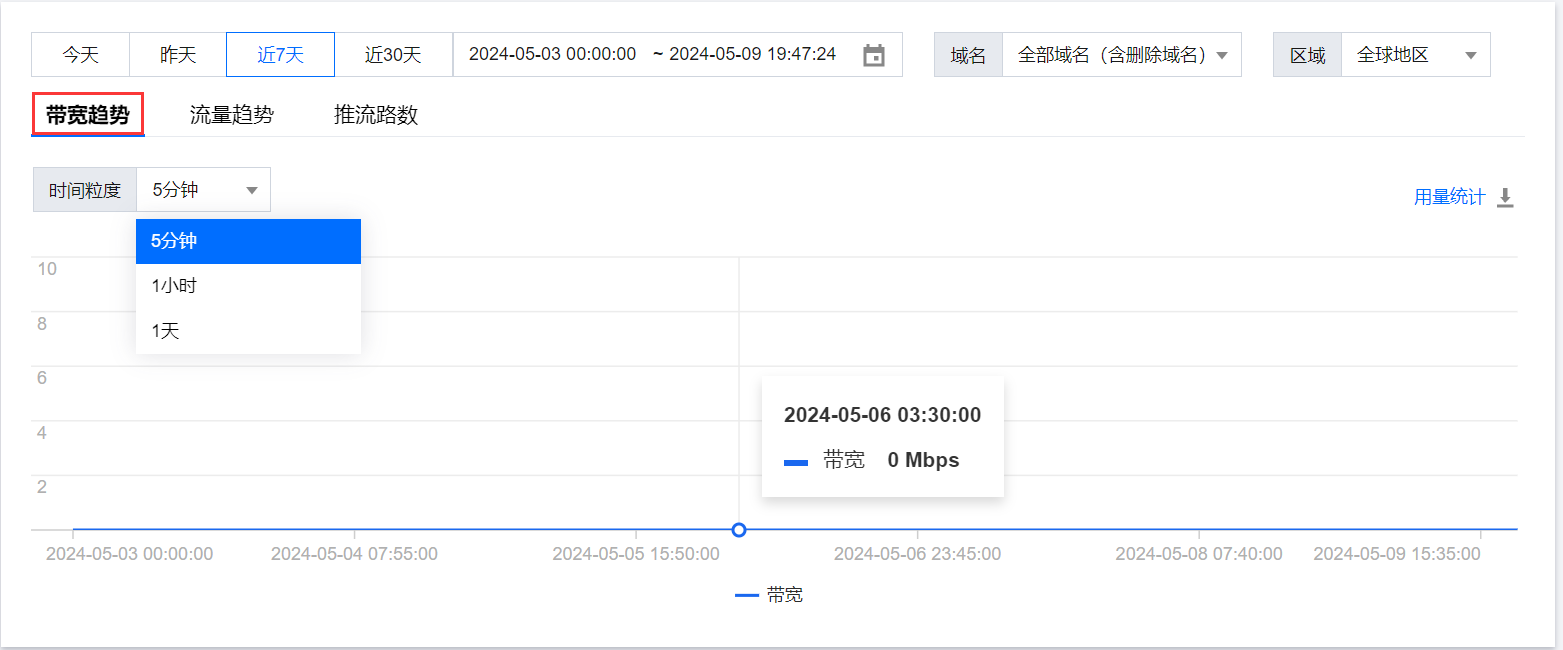Click x-axis label 2024-05-03 00:00:00
The height and width of the screenshot is (650, 1563).
pos(129,553)
